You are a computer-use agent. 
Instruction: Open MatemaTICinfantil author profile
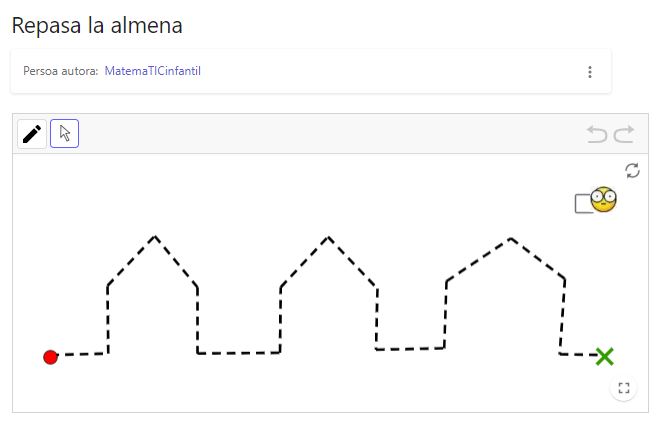[152, 71]
